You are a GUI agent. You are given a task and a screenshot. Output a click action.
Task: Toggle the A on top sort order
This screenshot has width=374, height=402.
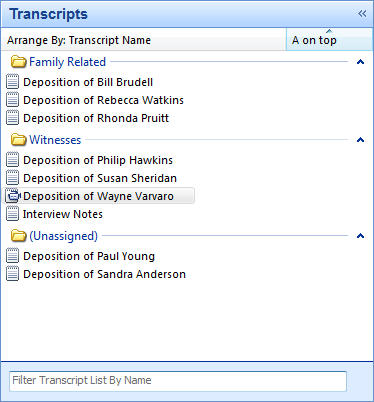329,39
